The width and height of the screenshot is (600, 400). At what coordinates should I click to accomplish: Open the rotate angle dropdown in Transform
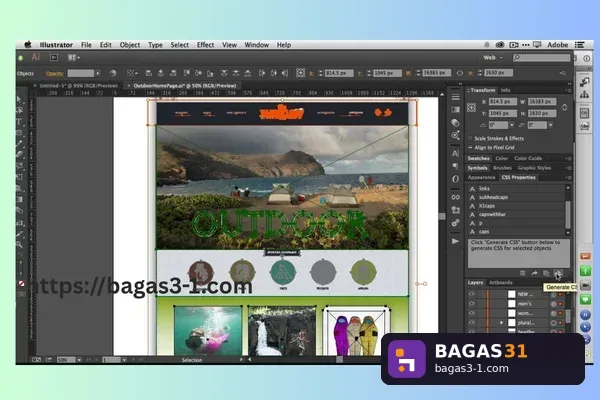point(512,125)
